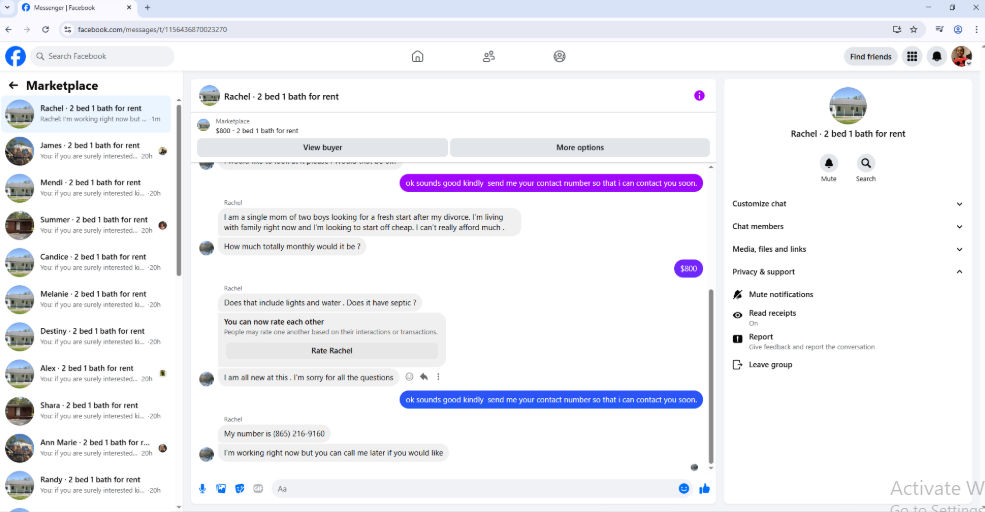The height and width of the screenshot is (512, 985).
Task: Go back with Marketplace arrow
Action: [x=13, y=85]
